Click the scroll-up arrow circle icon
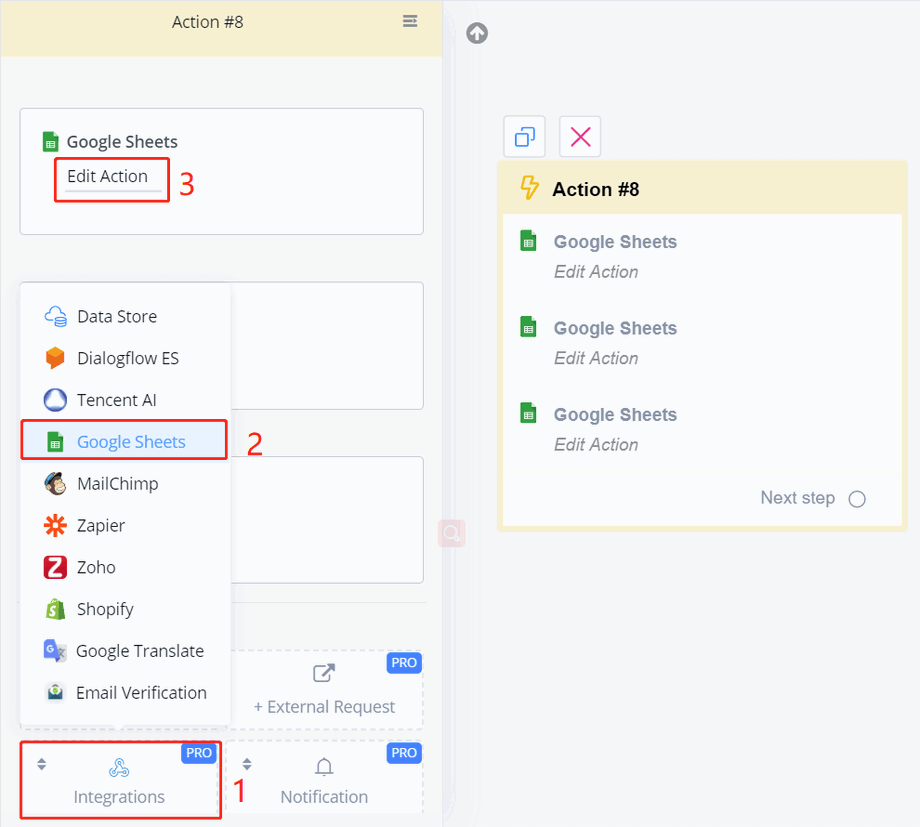The height and width of the screenshot is (827, 920). pos(478,33)
